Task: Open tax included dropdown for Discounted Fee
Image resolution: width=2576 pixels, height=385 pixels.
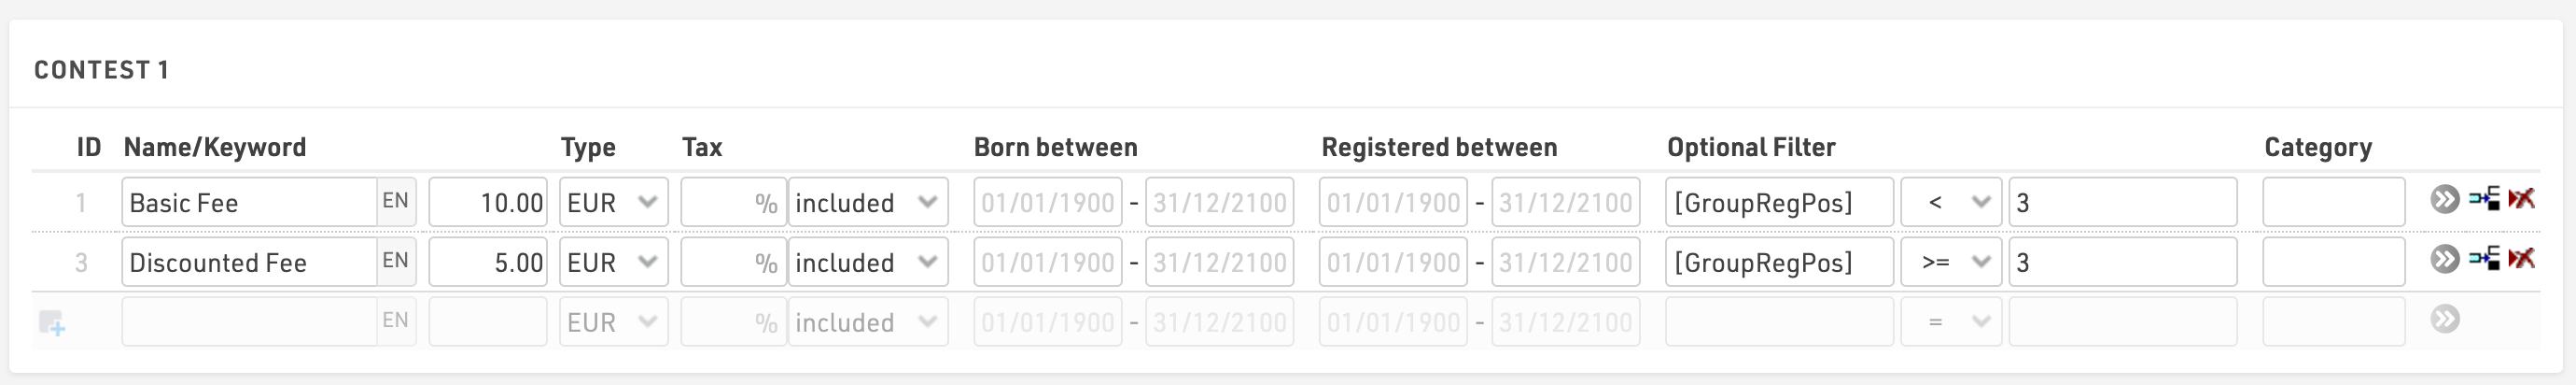Action: pyautogui.click(x=867, y=262)
